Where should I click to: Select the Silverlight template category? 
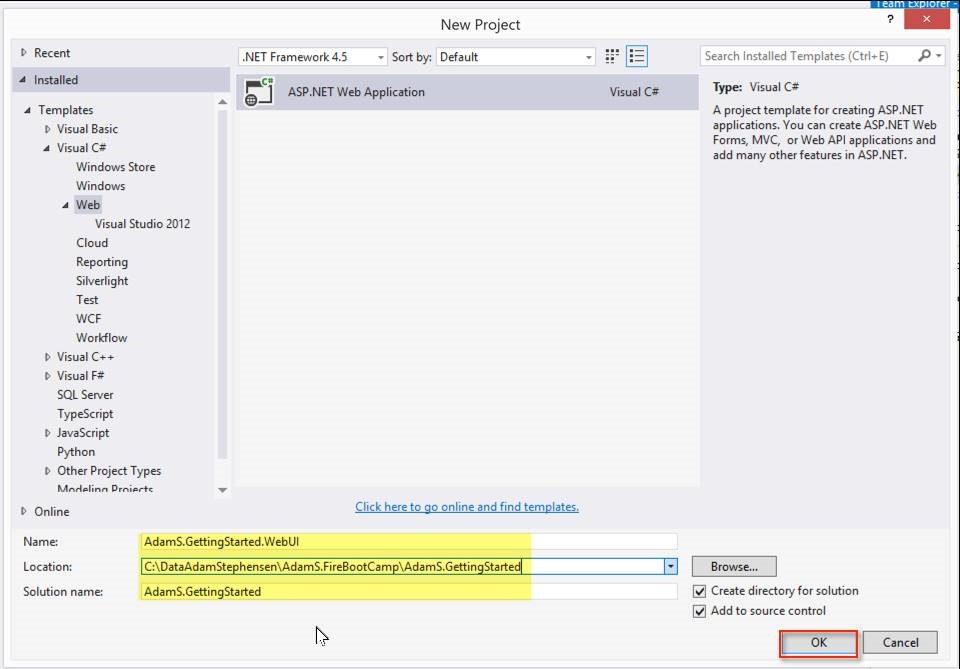pos(102,281)
